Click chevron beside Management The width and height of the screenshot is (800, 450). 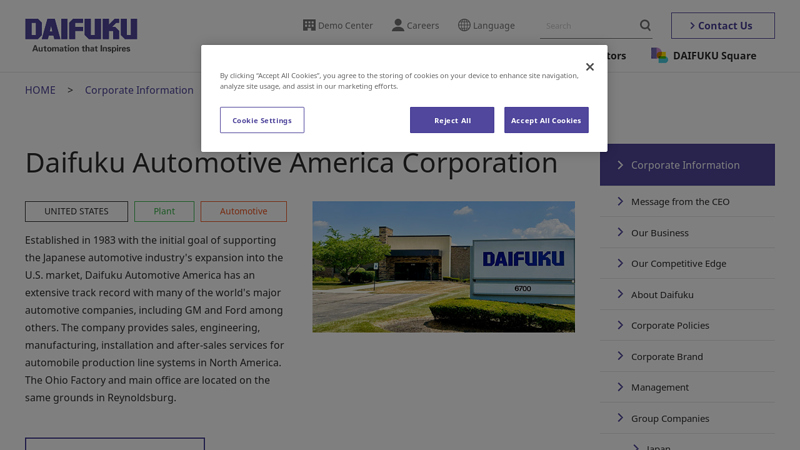pos(620,387)
